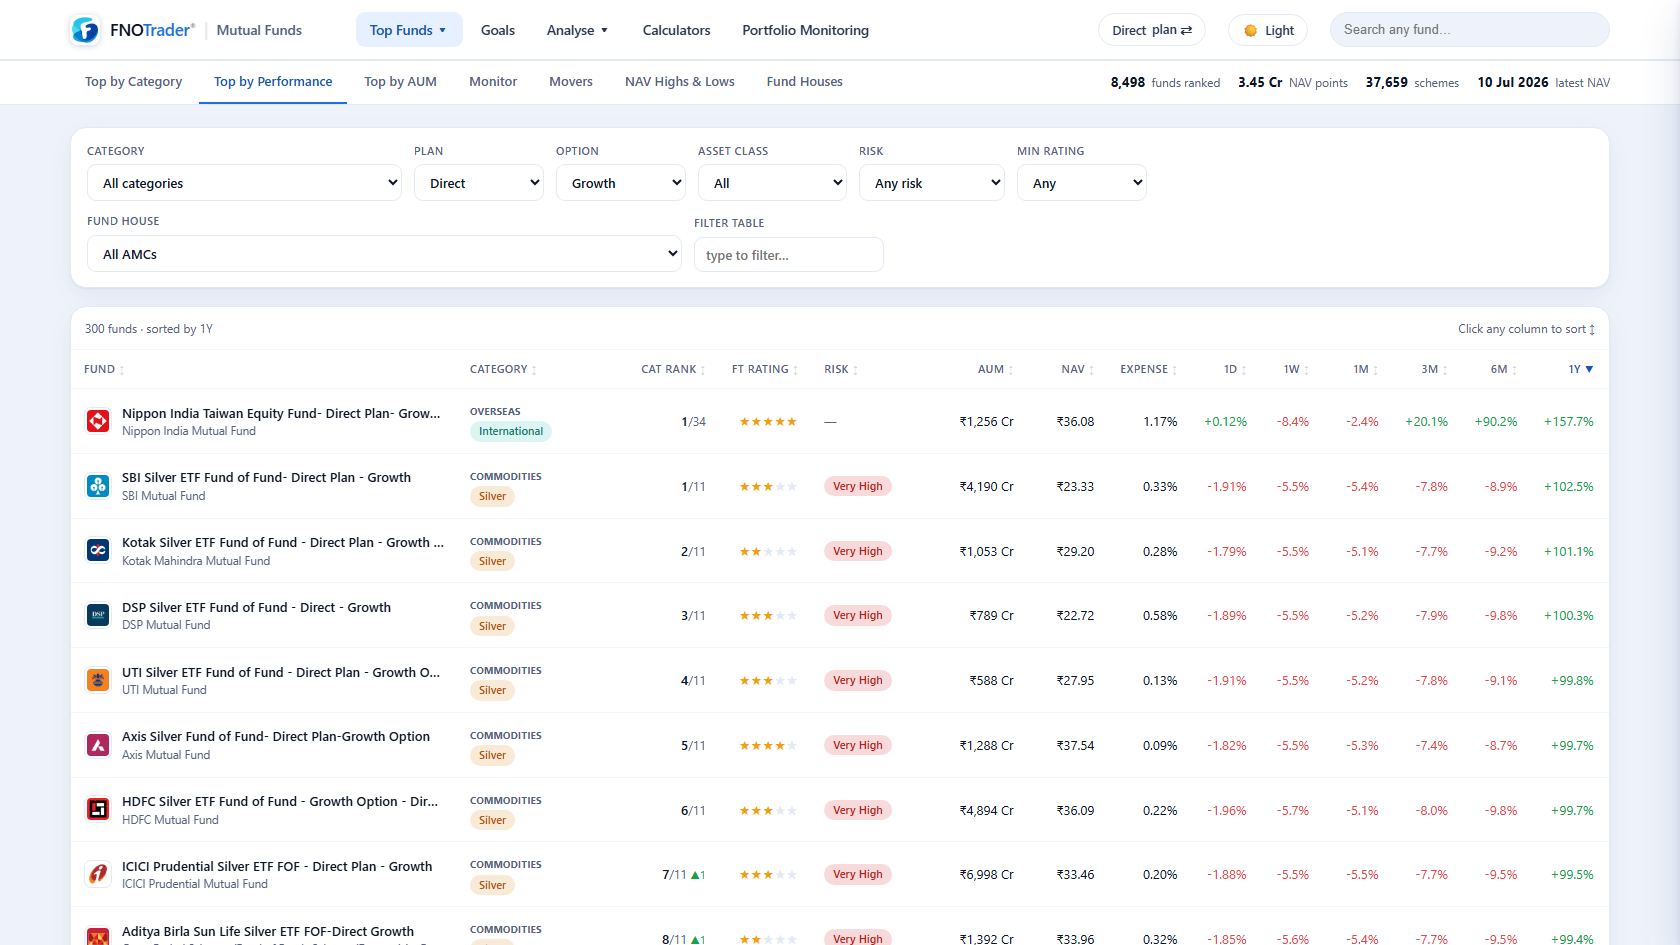Click the FNOTrader logo icon
The width and height of the screenshot is (1680, 945).
click(85, 30)
